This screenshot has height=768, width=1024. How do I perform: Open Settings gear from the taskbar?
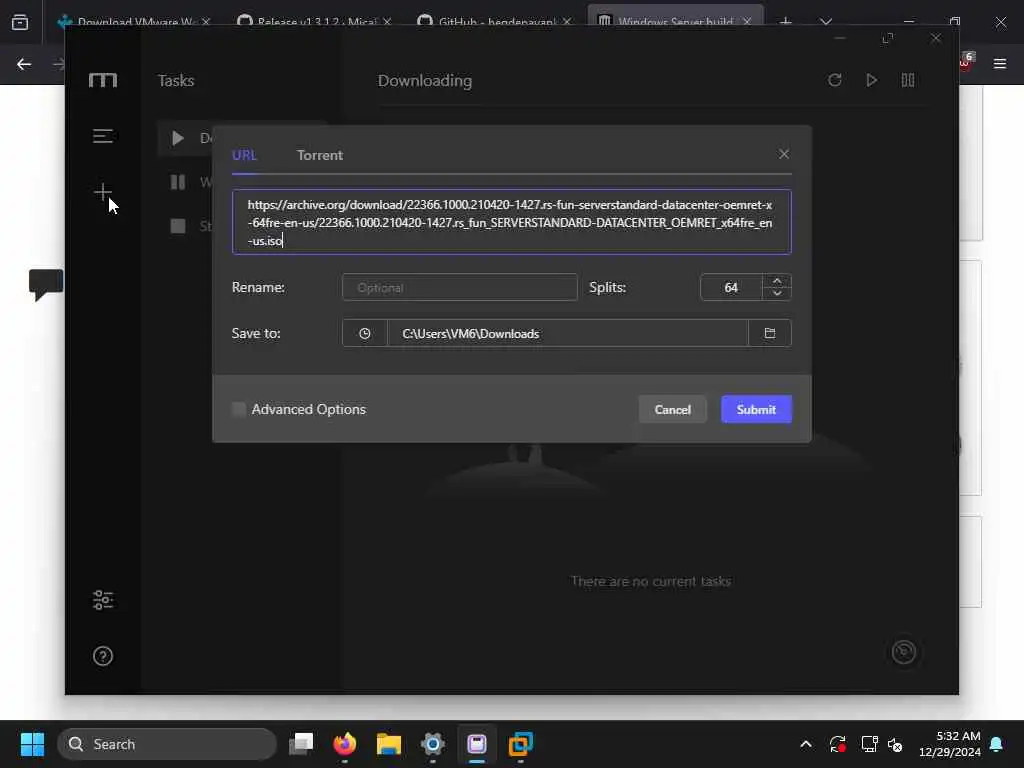[432, 744]
